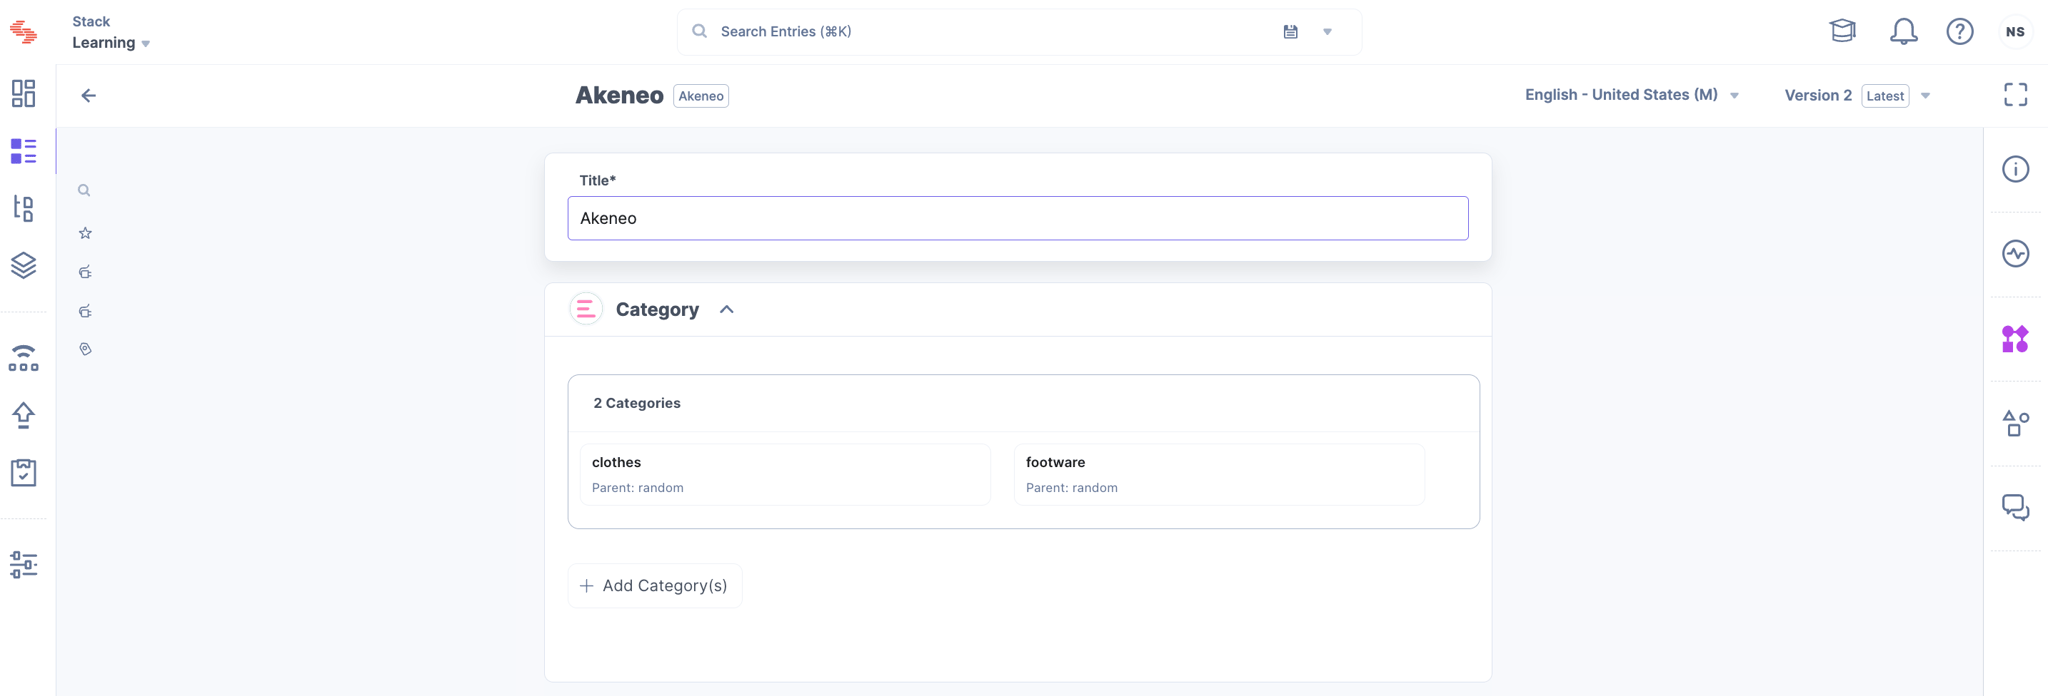Viewport: 2048px width, 696px height.
Task: Enter fullscreen mode with the expand icon
Action: (x=2015, y=95)
